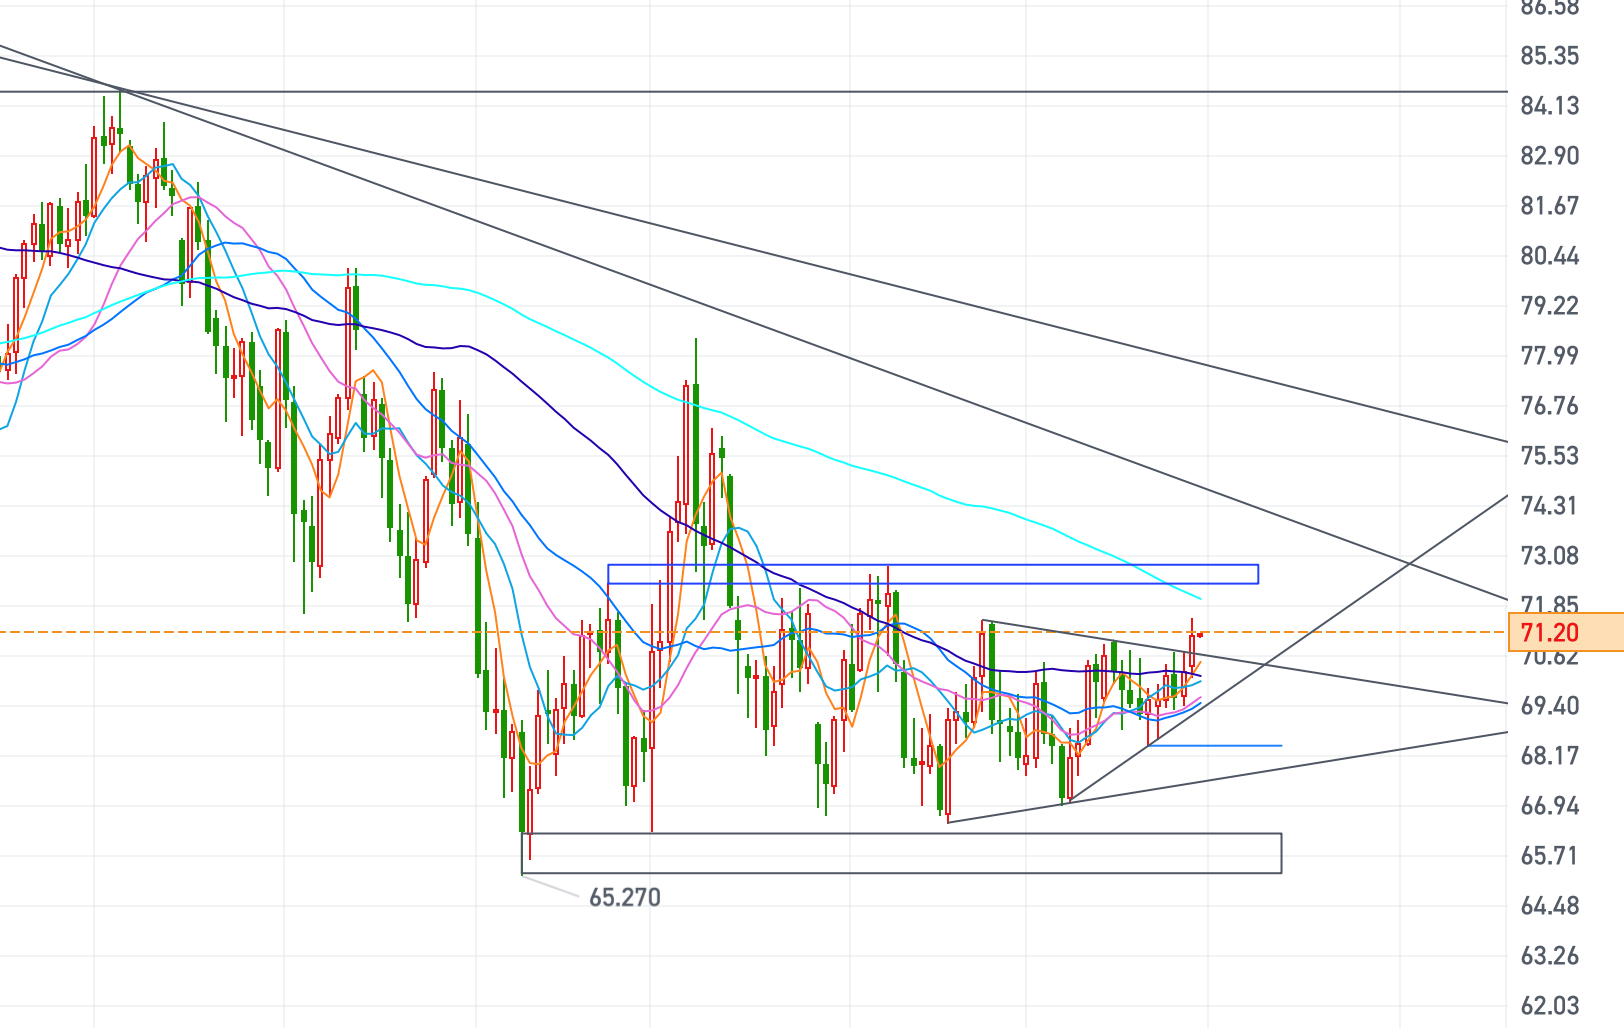Click the 84.13 price axis label
Screen dimensions: 1624x1028
pos(1549,106)
